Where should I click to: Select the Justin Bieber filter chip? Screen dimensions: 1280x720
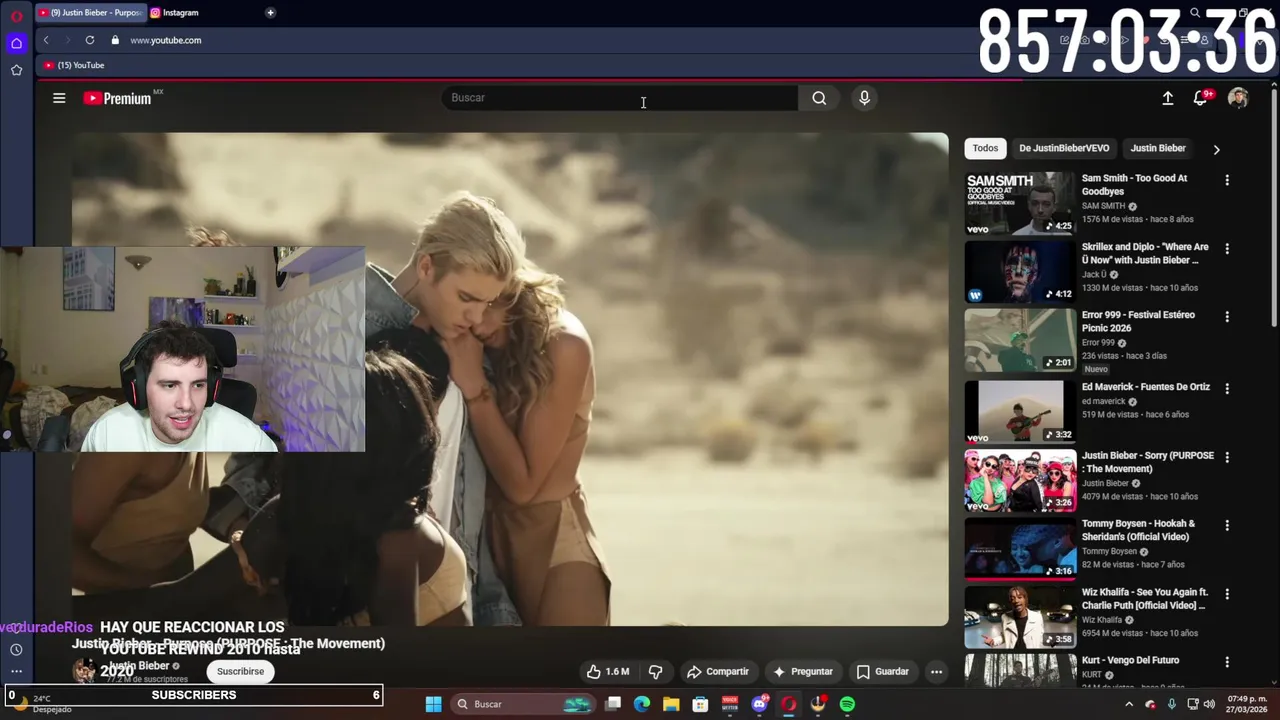pos(1158,148)
